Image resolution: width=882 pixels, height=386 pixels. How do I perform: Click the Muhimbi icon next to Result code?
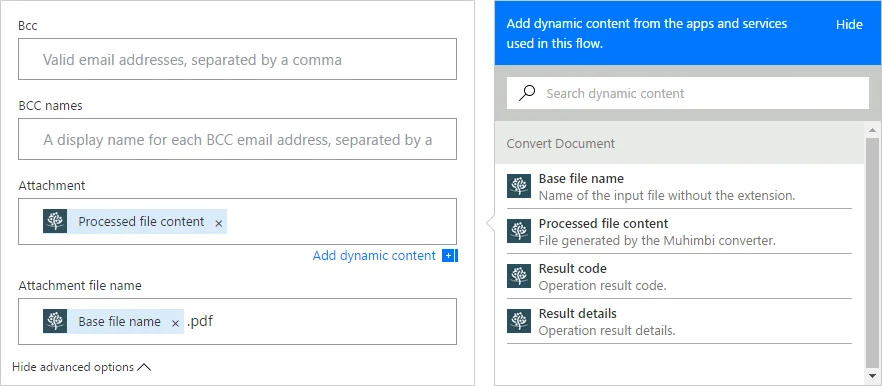(x=519, y=276)
